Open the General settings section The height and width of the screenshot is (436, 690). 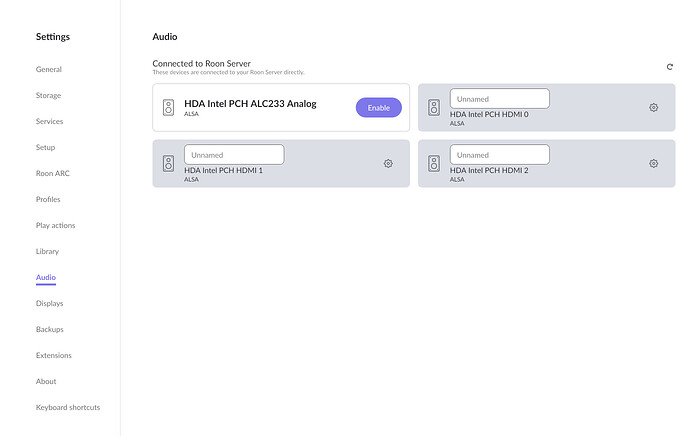click(49, 70)
